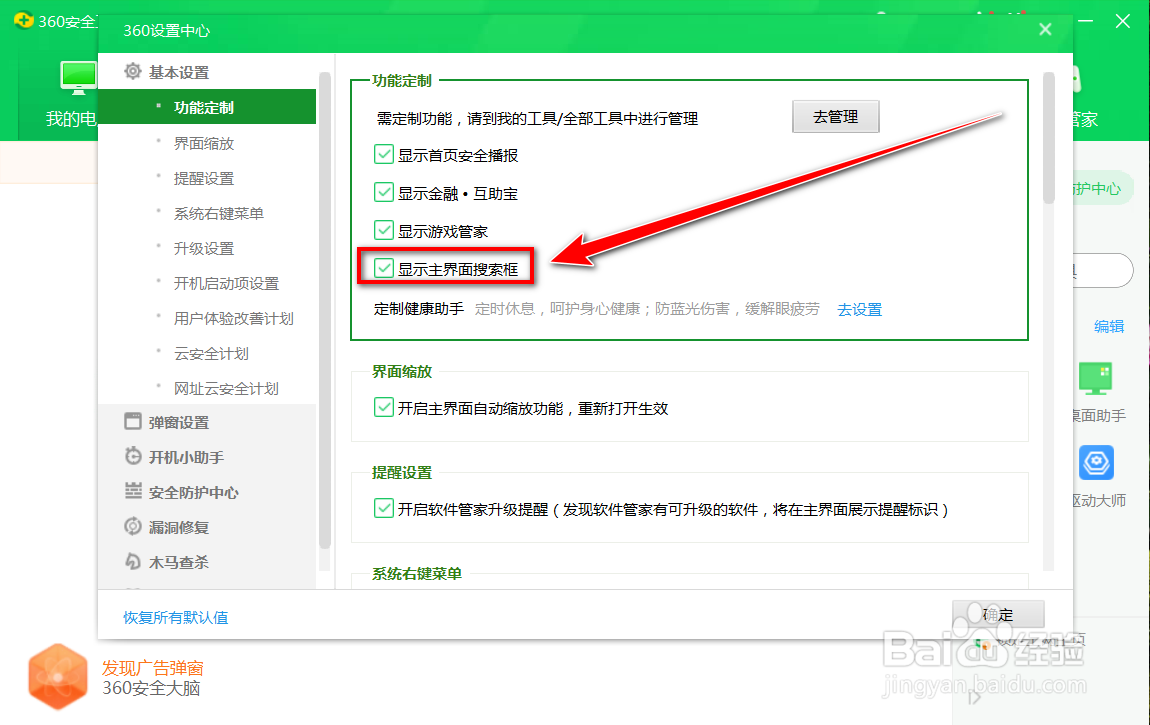This screenshot has width=1150, height=725.
Task: Click the 360 logo in main window
Action: (23, 20)
